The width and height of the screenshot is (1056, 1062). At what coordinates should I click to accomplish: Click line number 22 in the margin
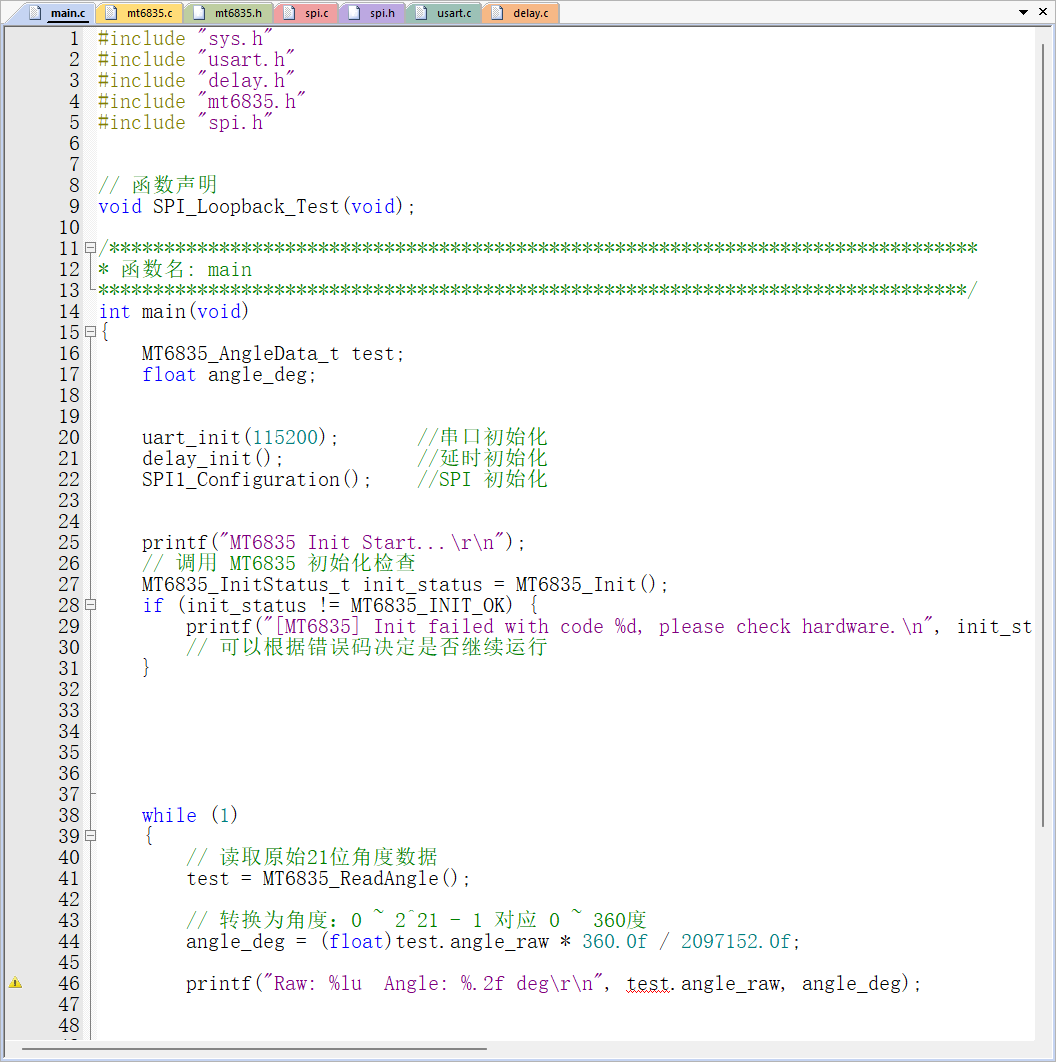pyautogui.click(x=69, y=480)
